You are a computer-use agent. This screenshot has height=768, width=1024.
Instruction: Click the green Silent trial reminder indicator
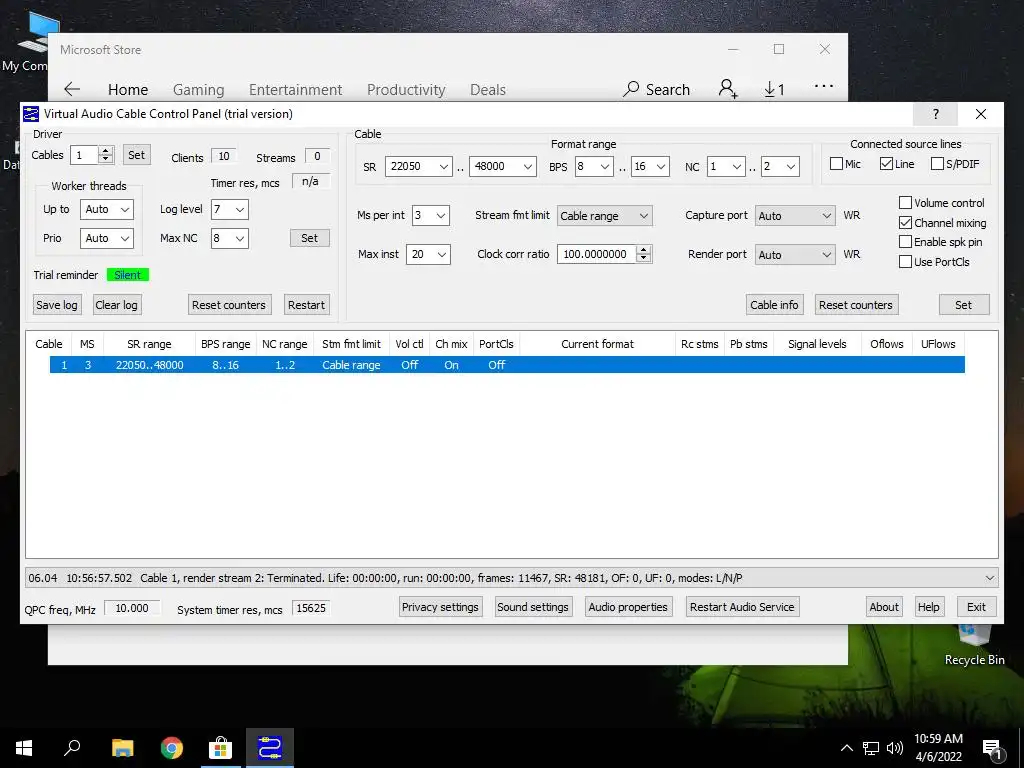[128, 275]
